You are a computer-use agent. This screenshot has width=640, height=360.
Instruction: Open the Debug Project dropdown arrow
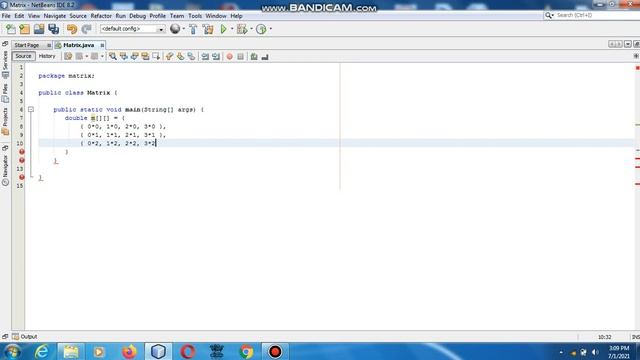click(251, 29)
